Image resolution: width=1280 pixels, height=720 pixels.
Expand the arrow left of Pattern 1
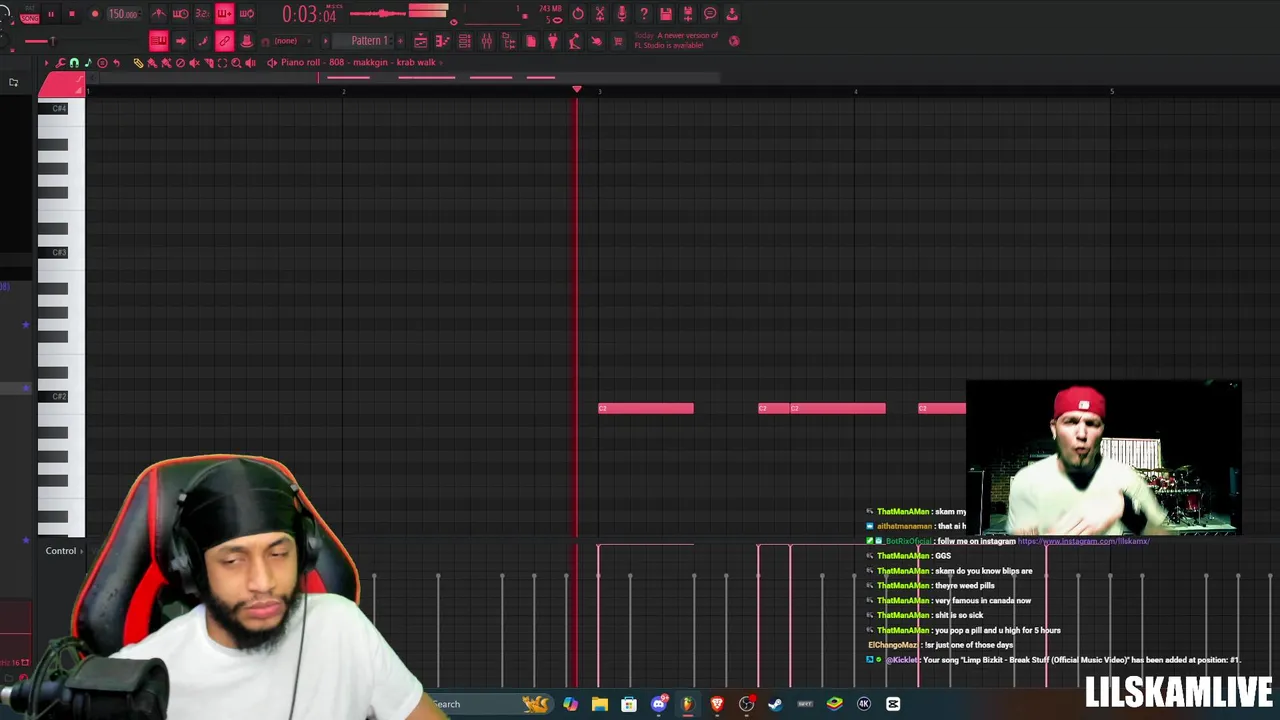tap(326, 41)
